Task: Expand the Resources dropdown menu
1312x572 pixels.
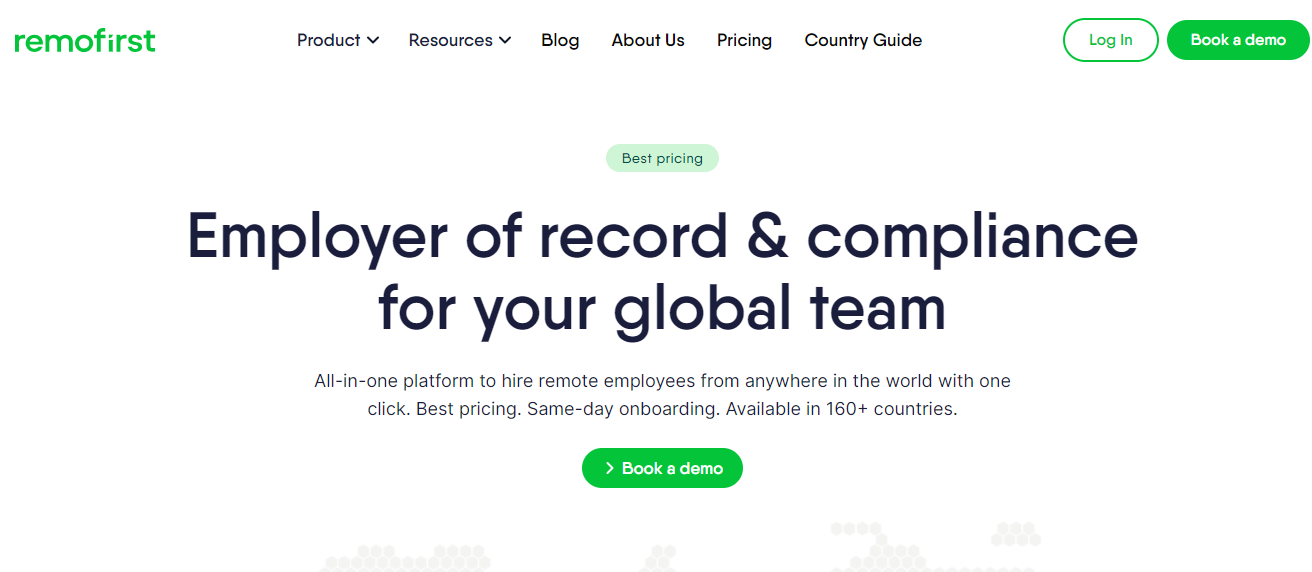Action: pos(460,40)
